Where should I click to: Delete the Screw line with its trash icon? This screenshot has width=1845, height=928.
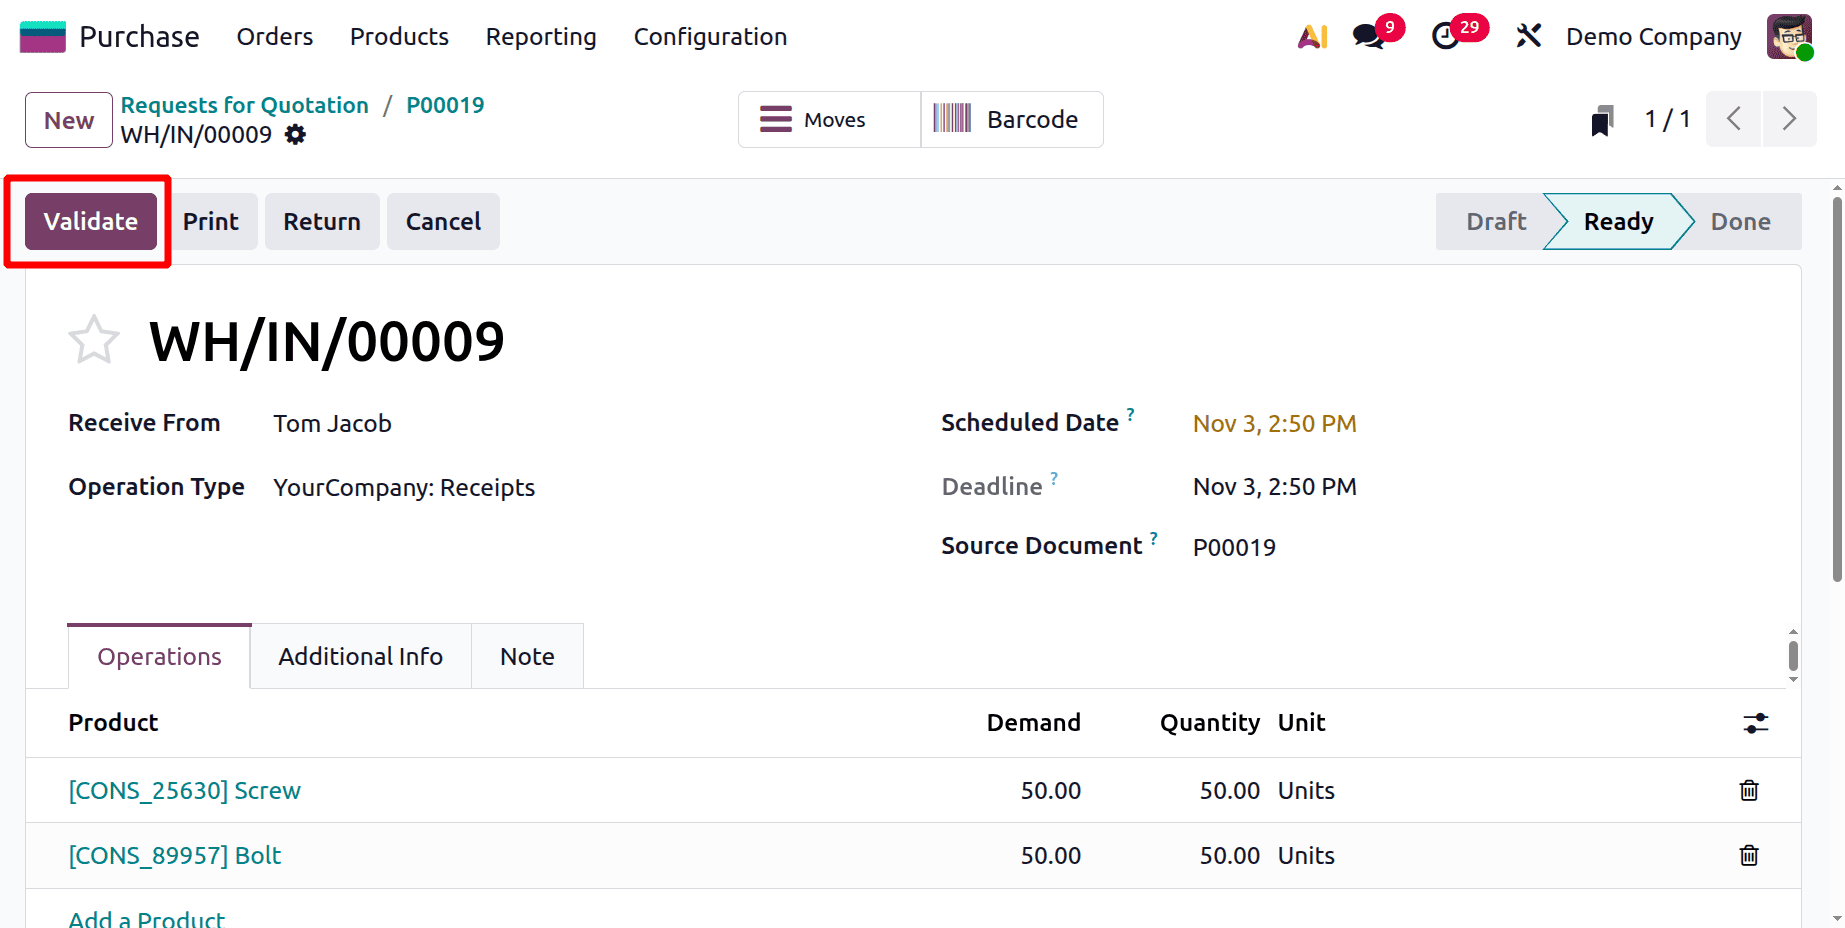pos(1748,790)
